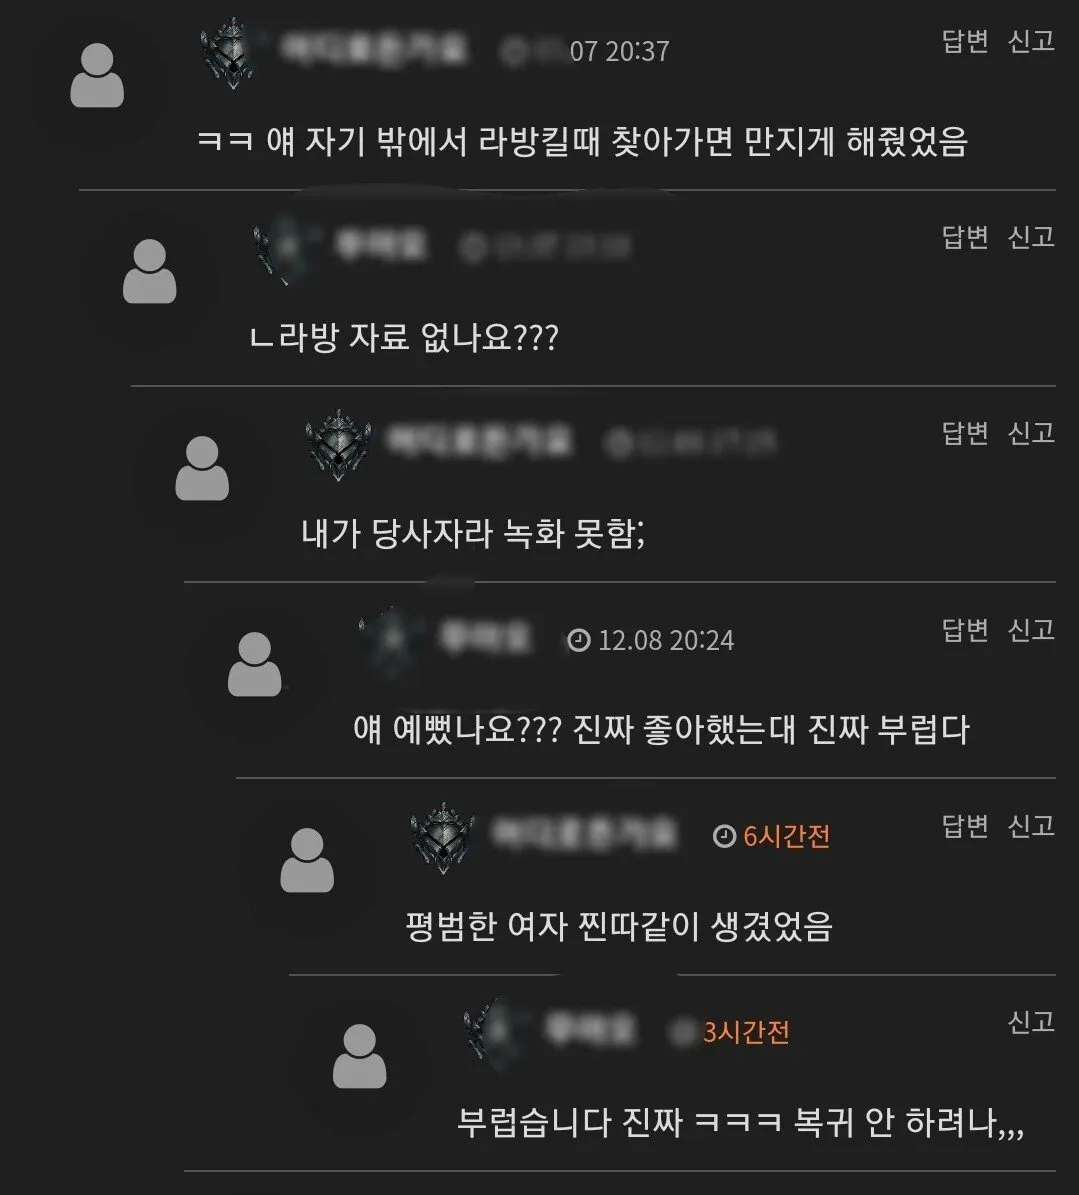Reply (답변) to the first comment
This screenshot has width=1079, height=1195.
965,41
